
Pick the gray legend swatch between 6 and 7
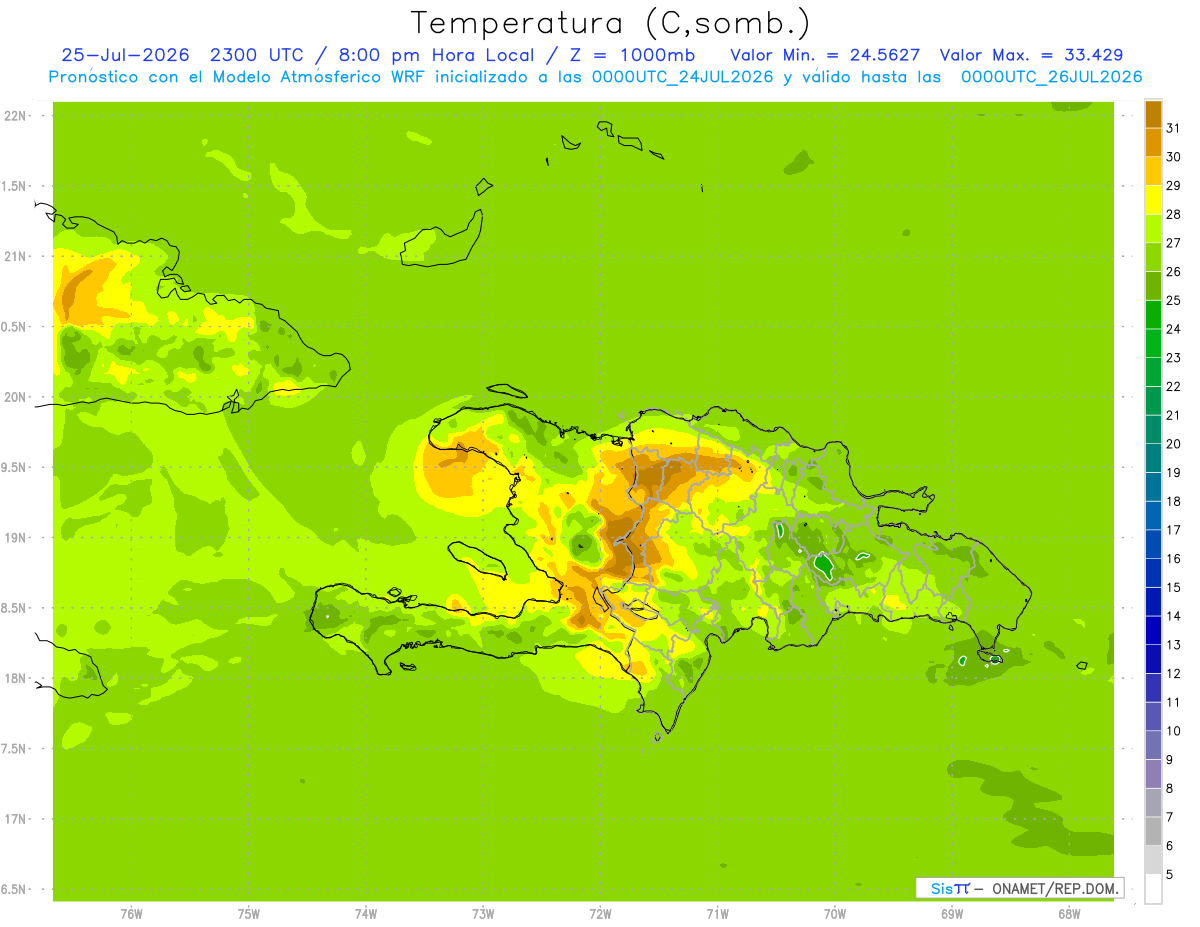point(1153,832)
